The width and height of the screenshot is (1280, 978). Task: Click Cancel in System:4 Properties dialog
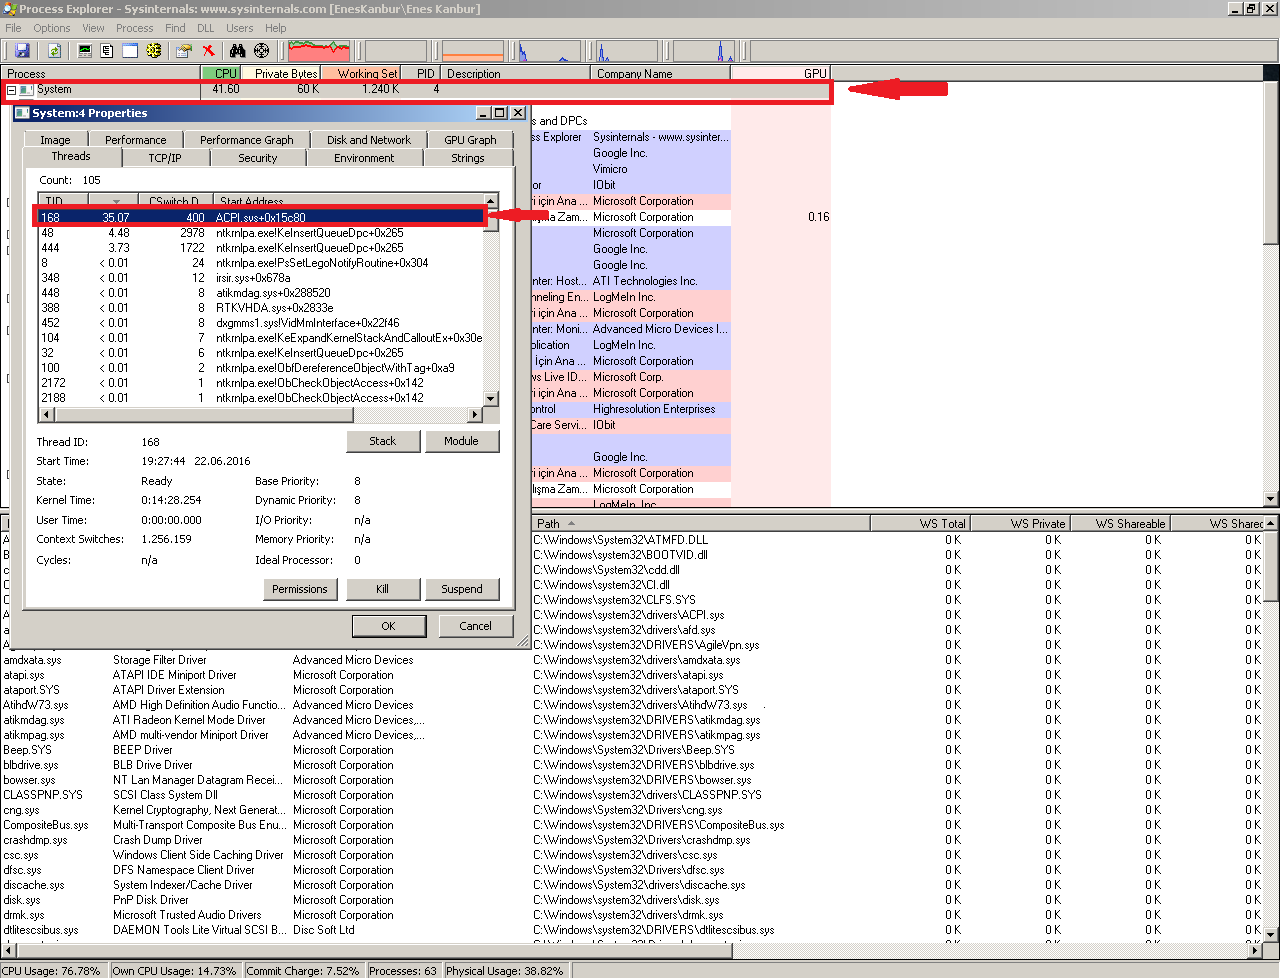point(475,626)
